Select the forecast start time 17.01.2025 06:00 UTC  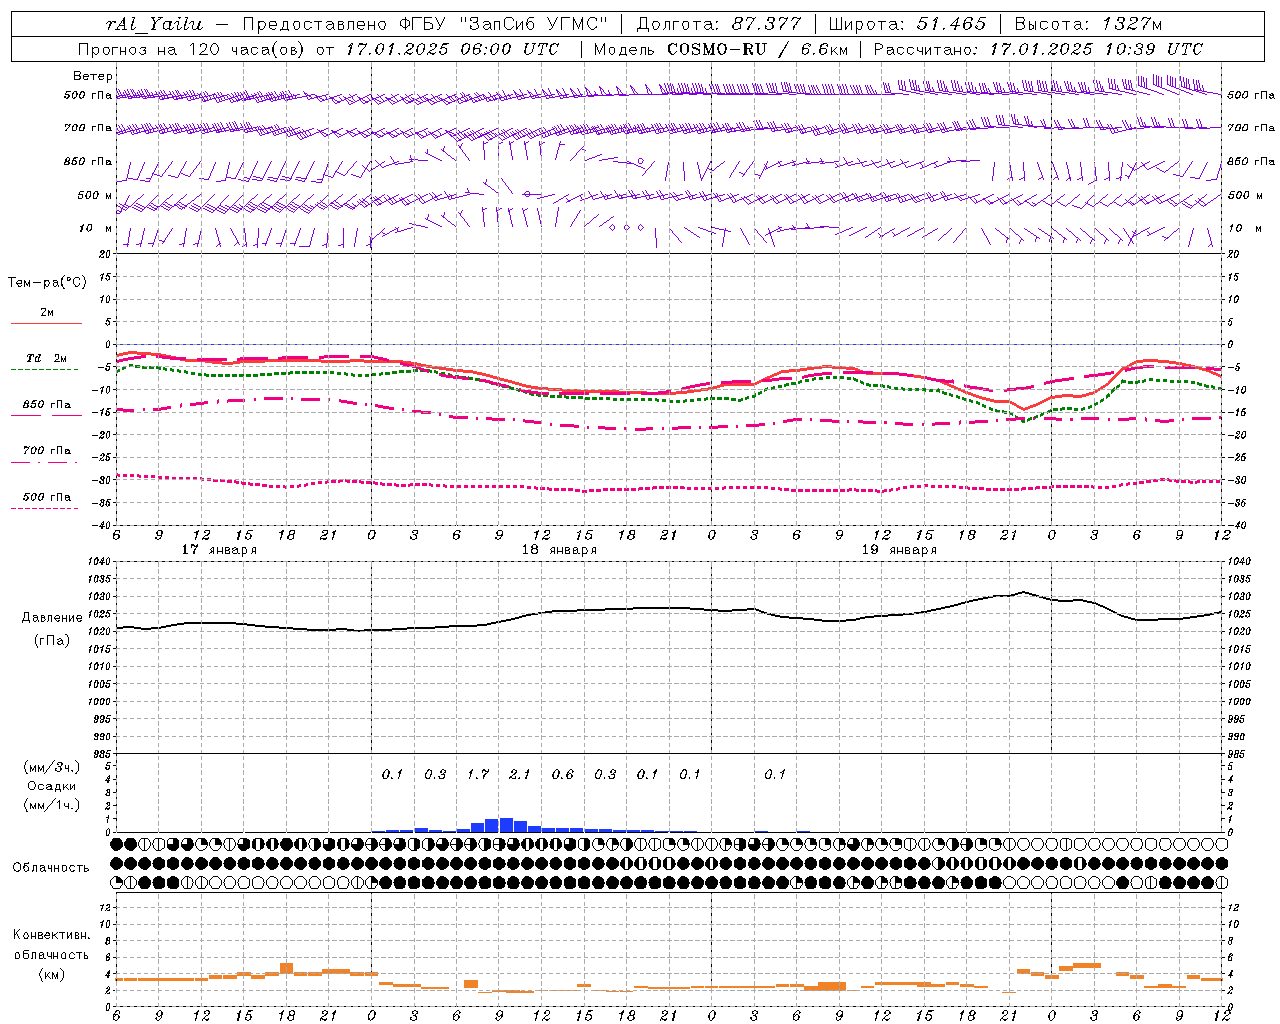tap(452, 49)
